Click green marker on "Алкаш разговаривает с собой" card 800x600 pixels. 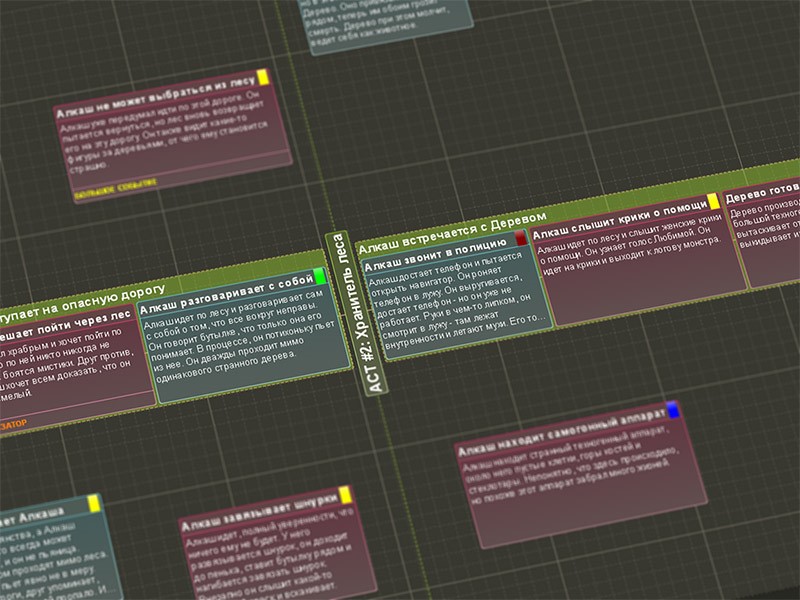[x=320, y=276]
